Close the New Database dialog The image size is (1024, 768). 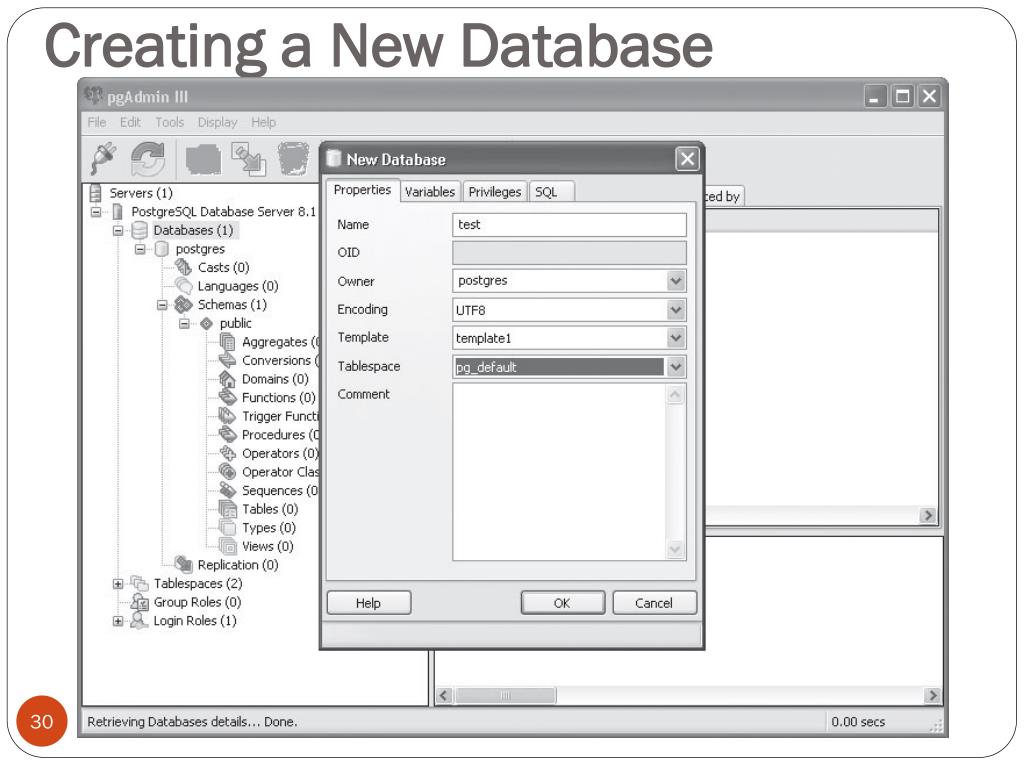[x=687, y=159]
